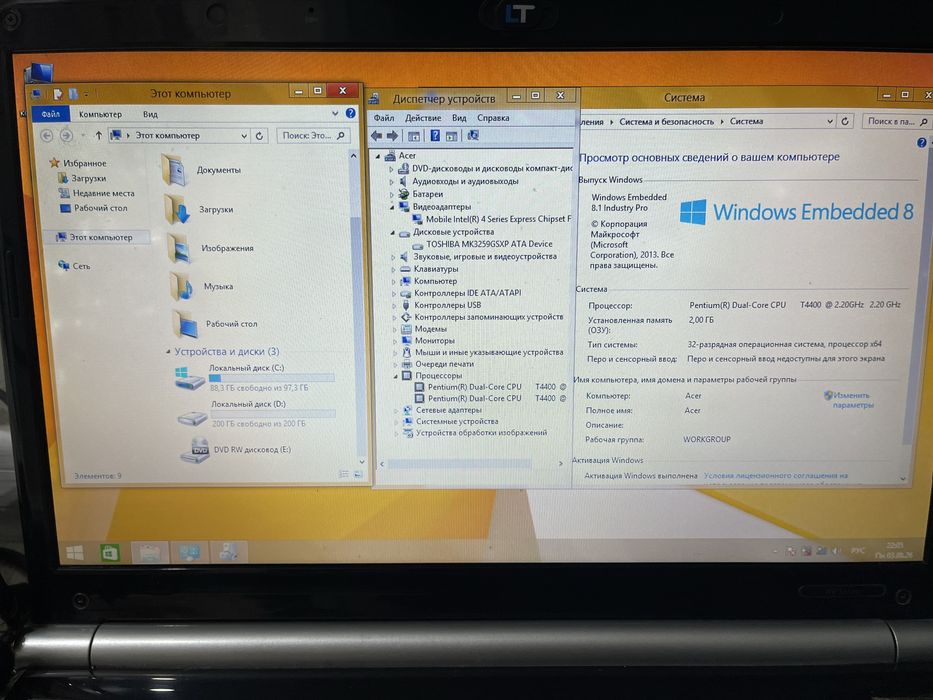Click Back arrow in Этот компьютер window
Viewport: 933px width, 700px height.
click(46, 136)
